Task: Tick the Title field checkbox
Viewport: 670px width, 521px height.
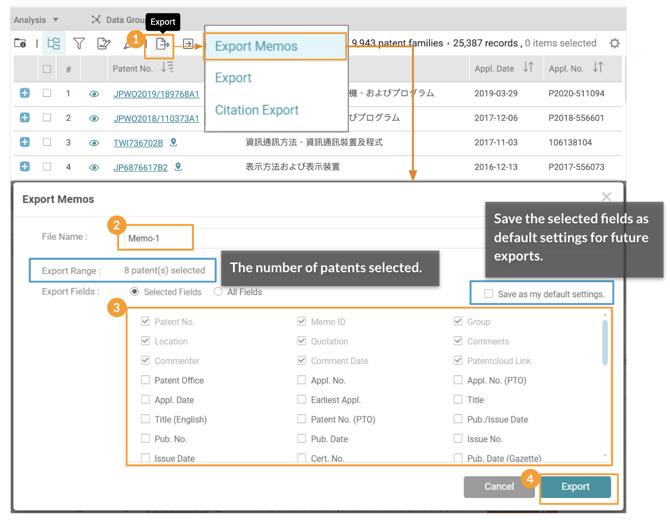Action: tap(458, 400)
